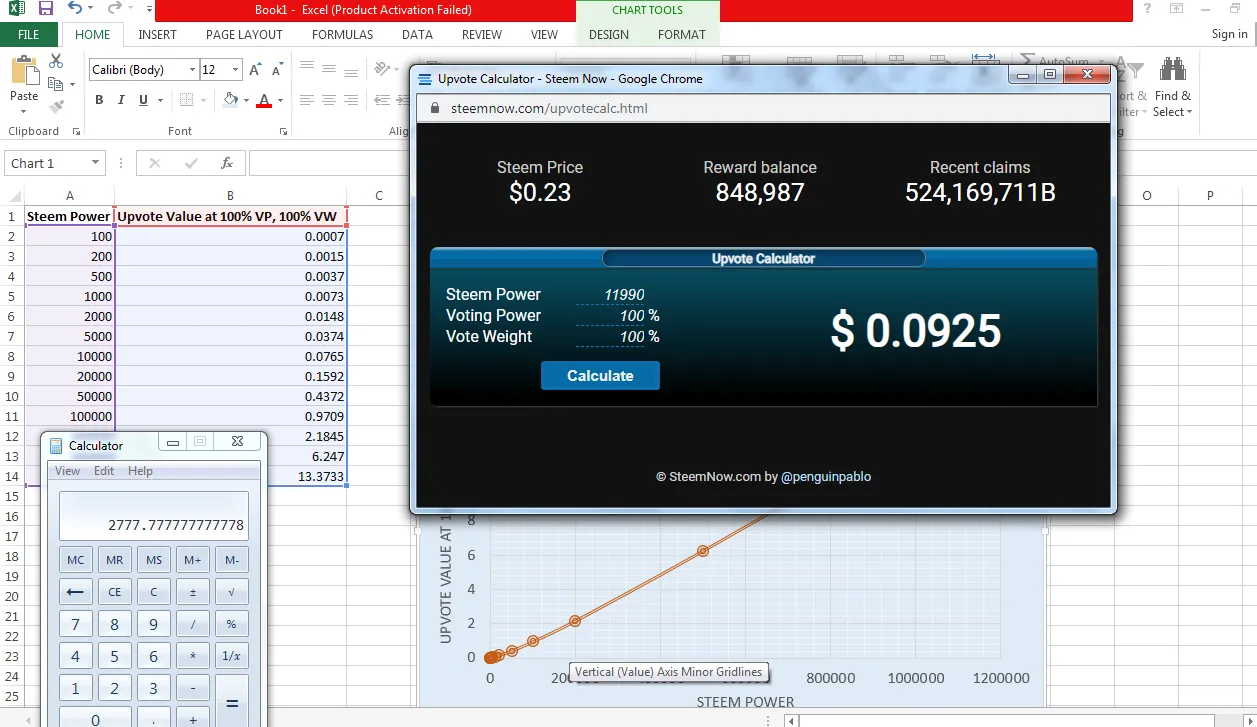
Task: Open the Font Color dropdown arrow
Action: pyautogui.click(x=280, y=101)
